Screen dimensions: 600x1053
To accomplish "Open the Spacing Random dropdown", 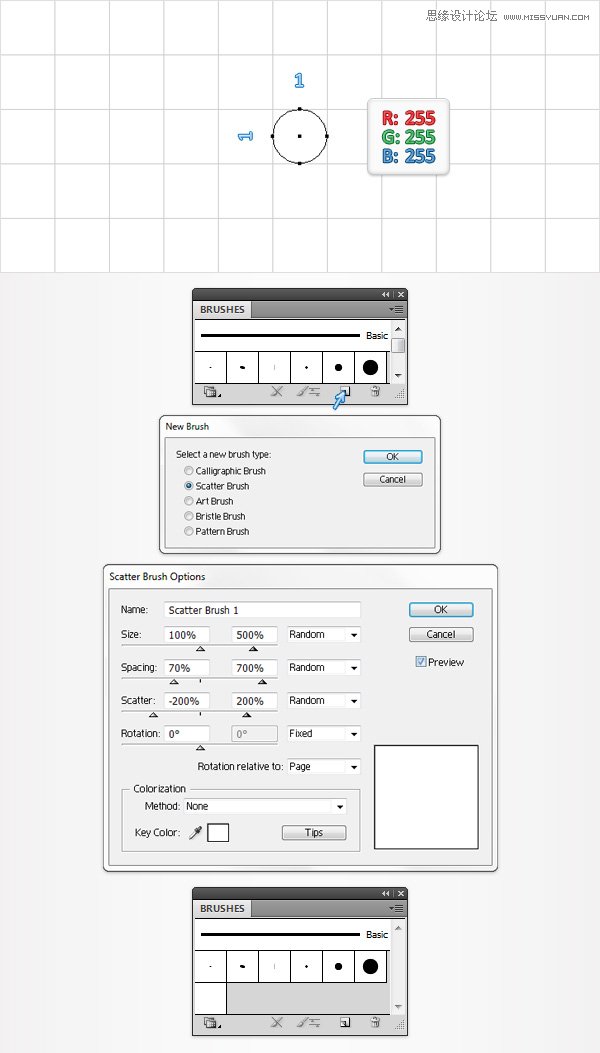I will [324, 668].
